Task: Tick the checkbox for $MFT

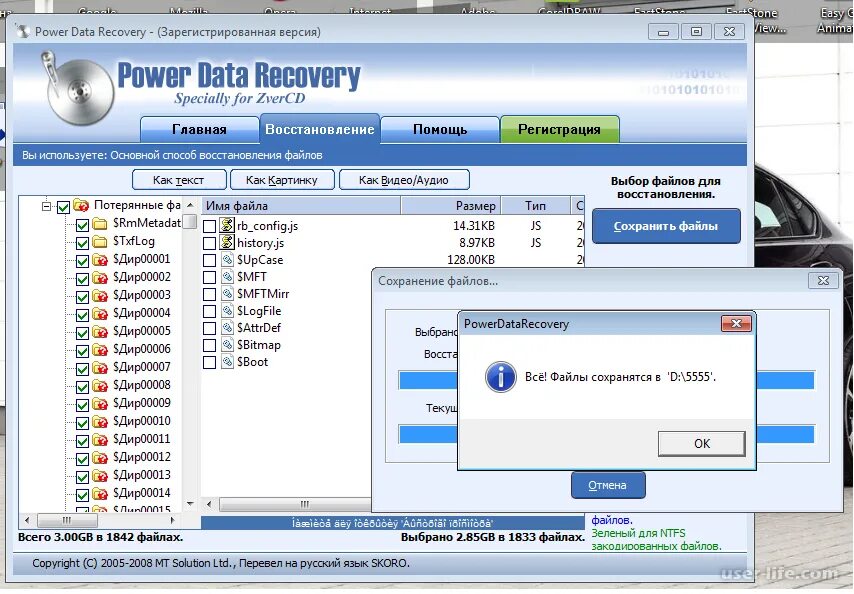Action: (x=210, y=277)
